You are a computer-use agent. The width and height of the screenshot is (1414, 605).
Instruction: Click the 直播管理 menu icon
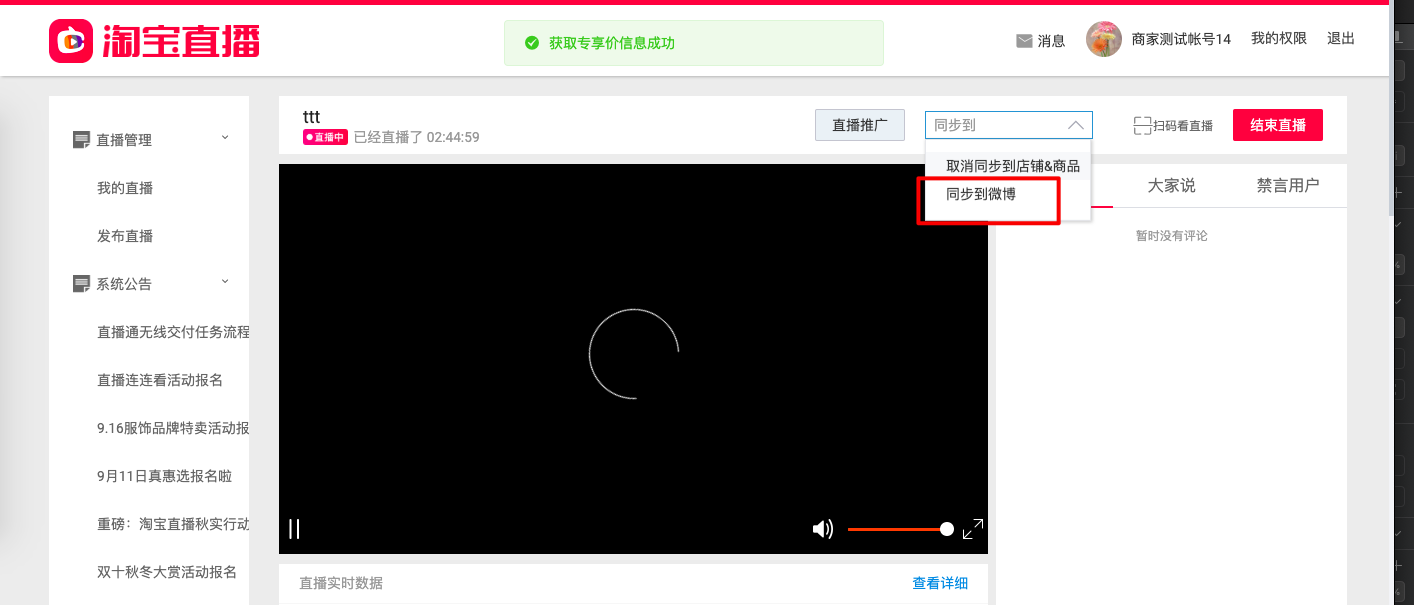(82, 140)
